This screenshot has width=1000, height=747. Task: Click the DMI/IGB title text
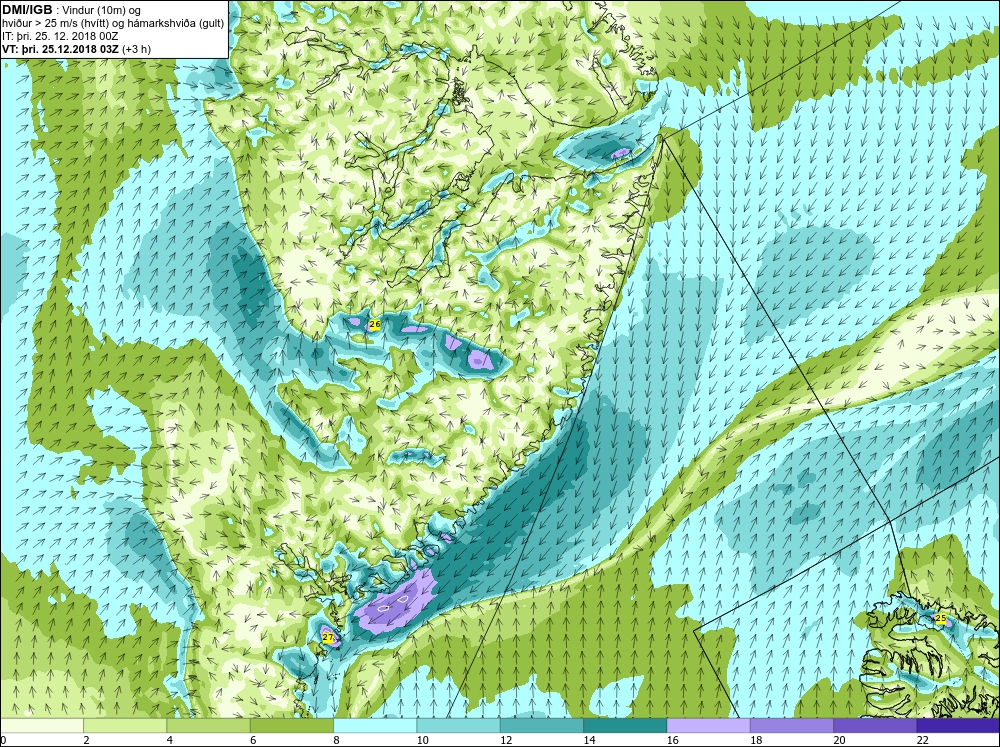(27, 10)
